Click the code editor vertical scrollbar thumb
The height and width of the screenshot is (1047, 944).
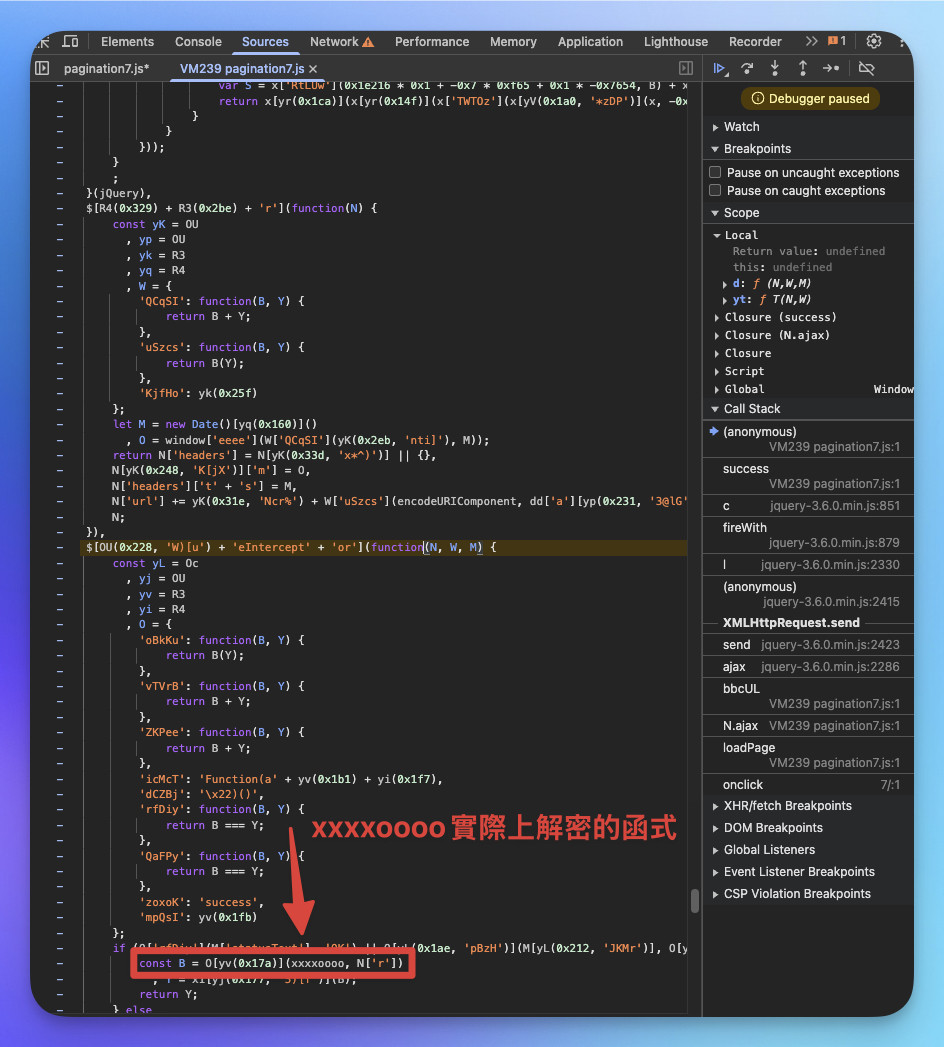pos(694,901)
